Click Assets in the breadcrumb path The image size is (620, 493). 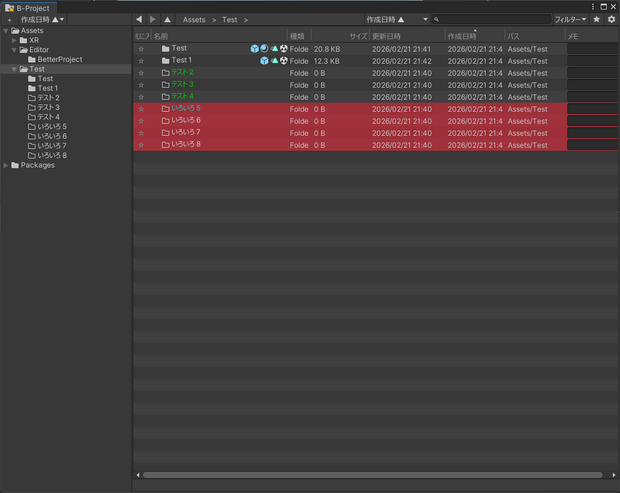pos(194,20)
